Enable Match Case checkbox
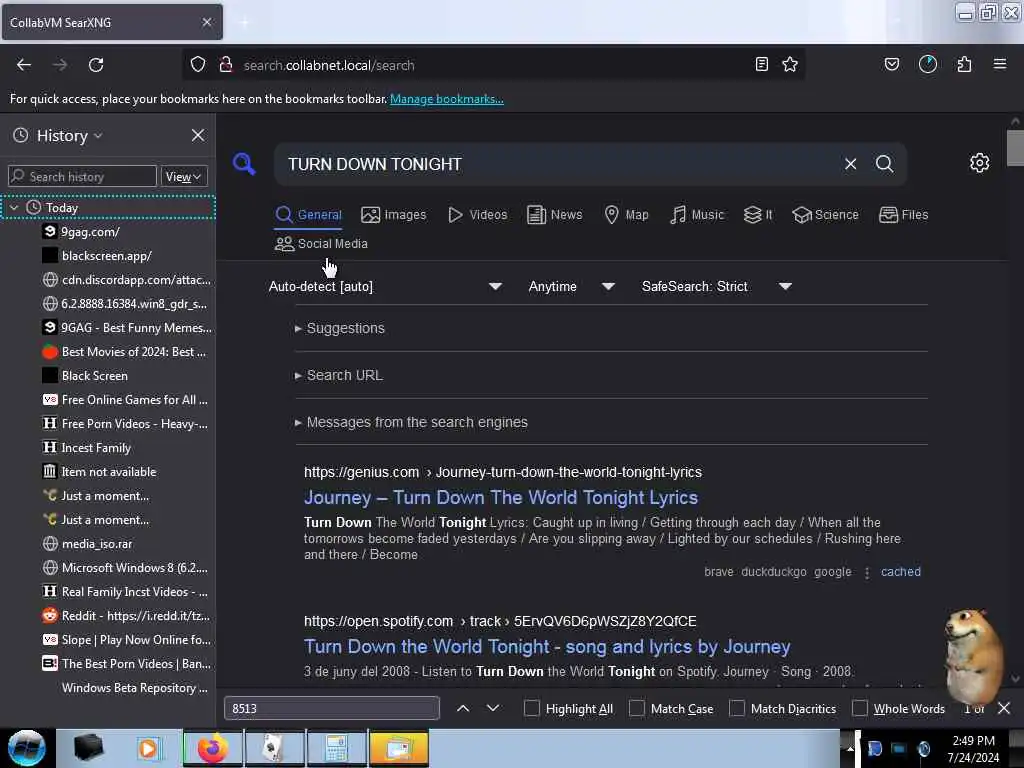This screenshot has height=768, width=1024. pyautogui.click(x=637, y=709)
